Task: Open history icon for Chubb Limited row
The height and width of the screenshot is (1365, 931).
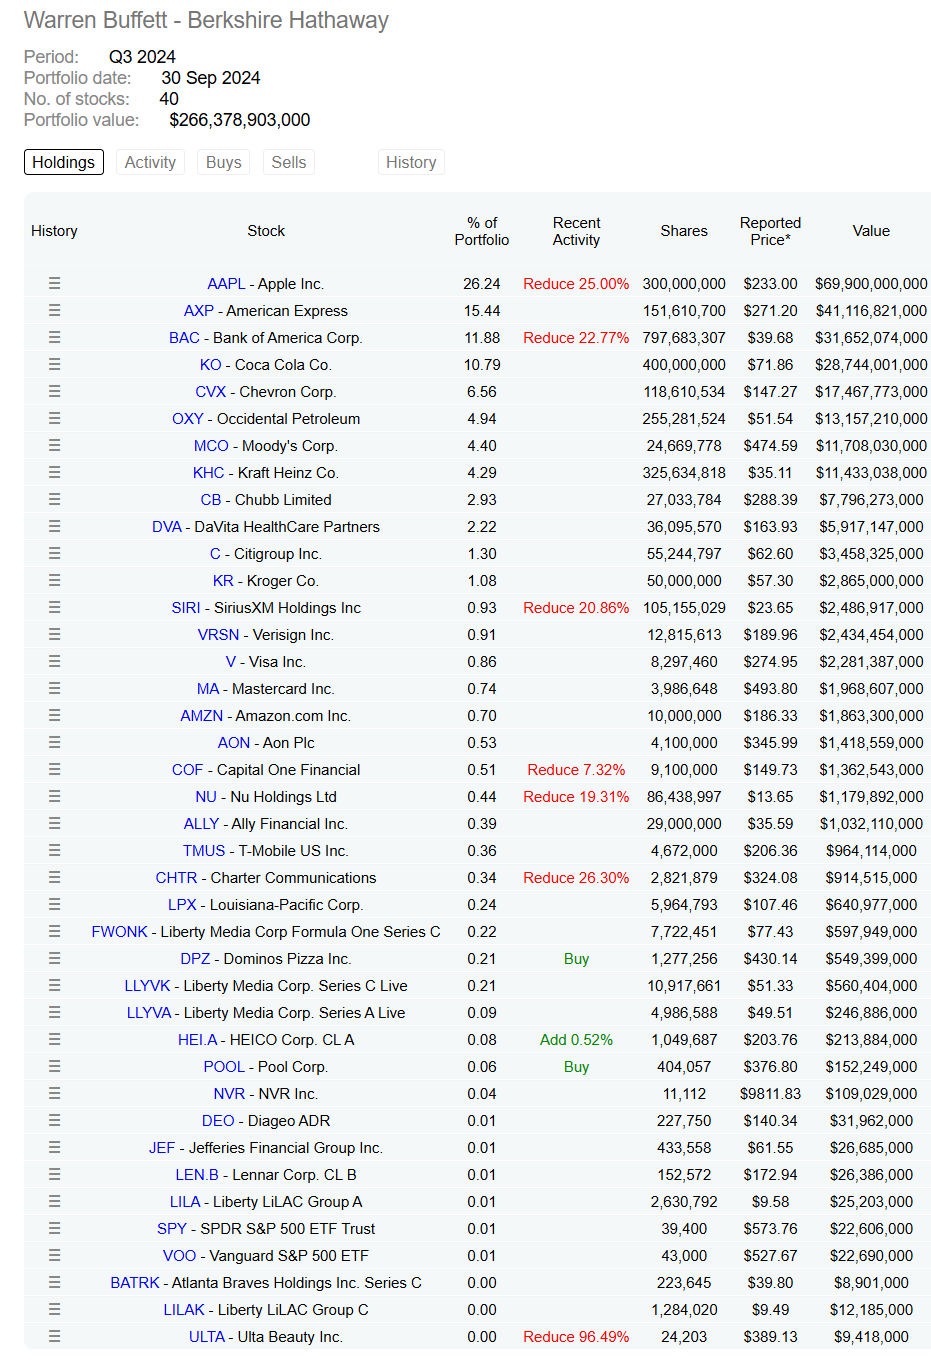Action: (x=54, y=500)
